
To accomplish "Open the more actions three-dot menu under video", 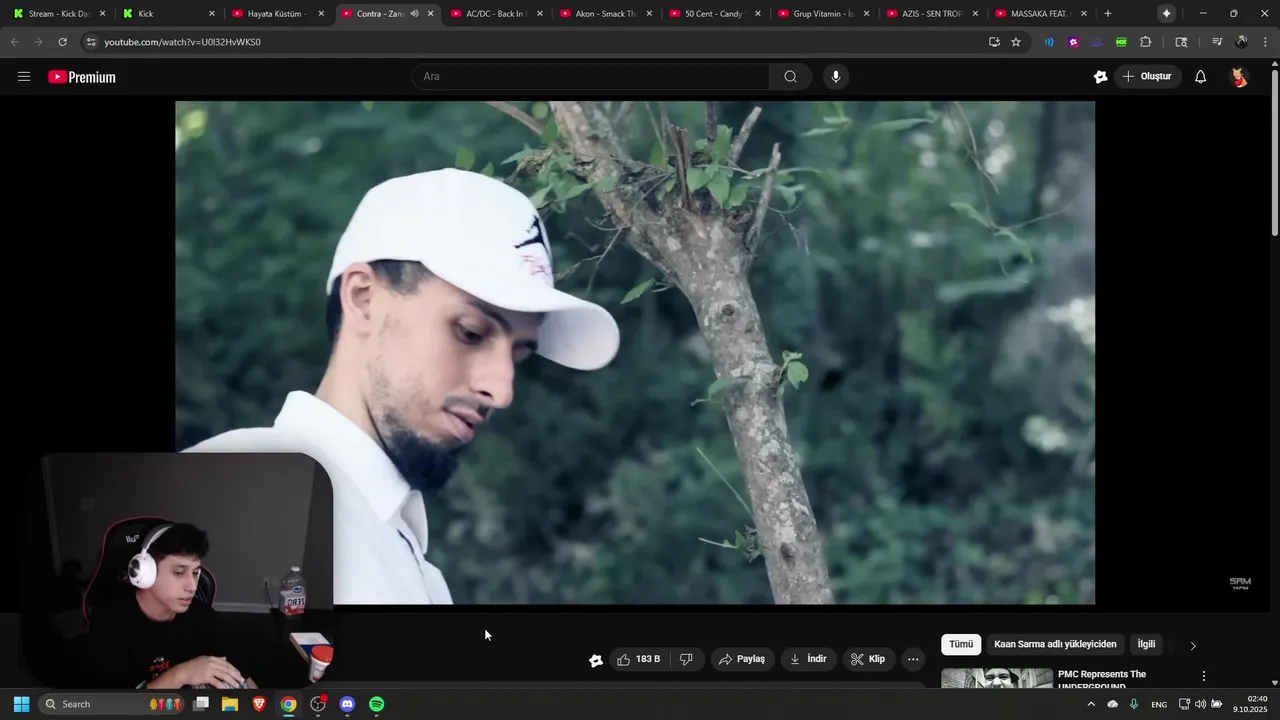I will pos(913,659).
